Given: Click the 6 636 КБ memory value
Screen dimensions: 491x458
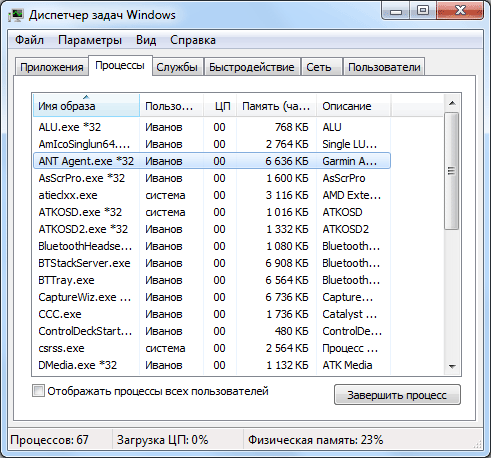Looking at the screenshot, I should pyautogui.click(x=287, y=161).
